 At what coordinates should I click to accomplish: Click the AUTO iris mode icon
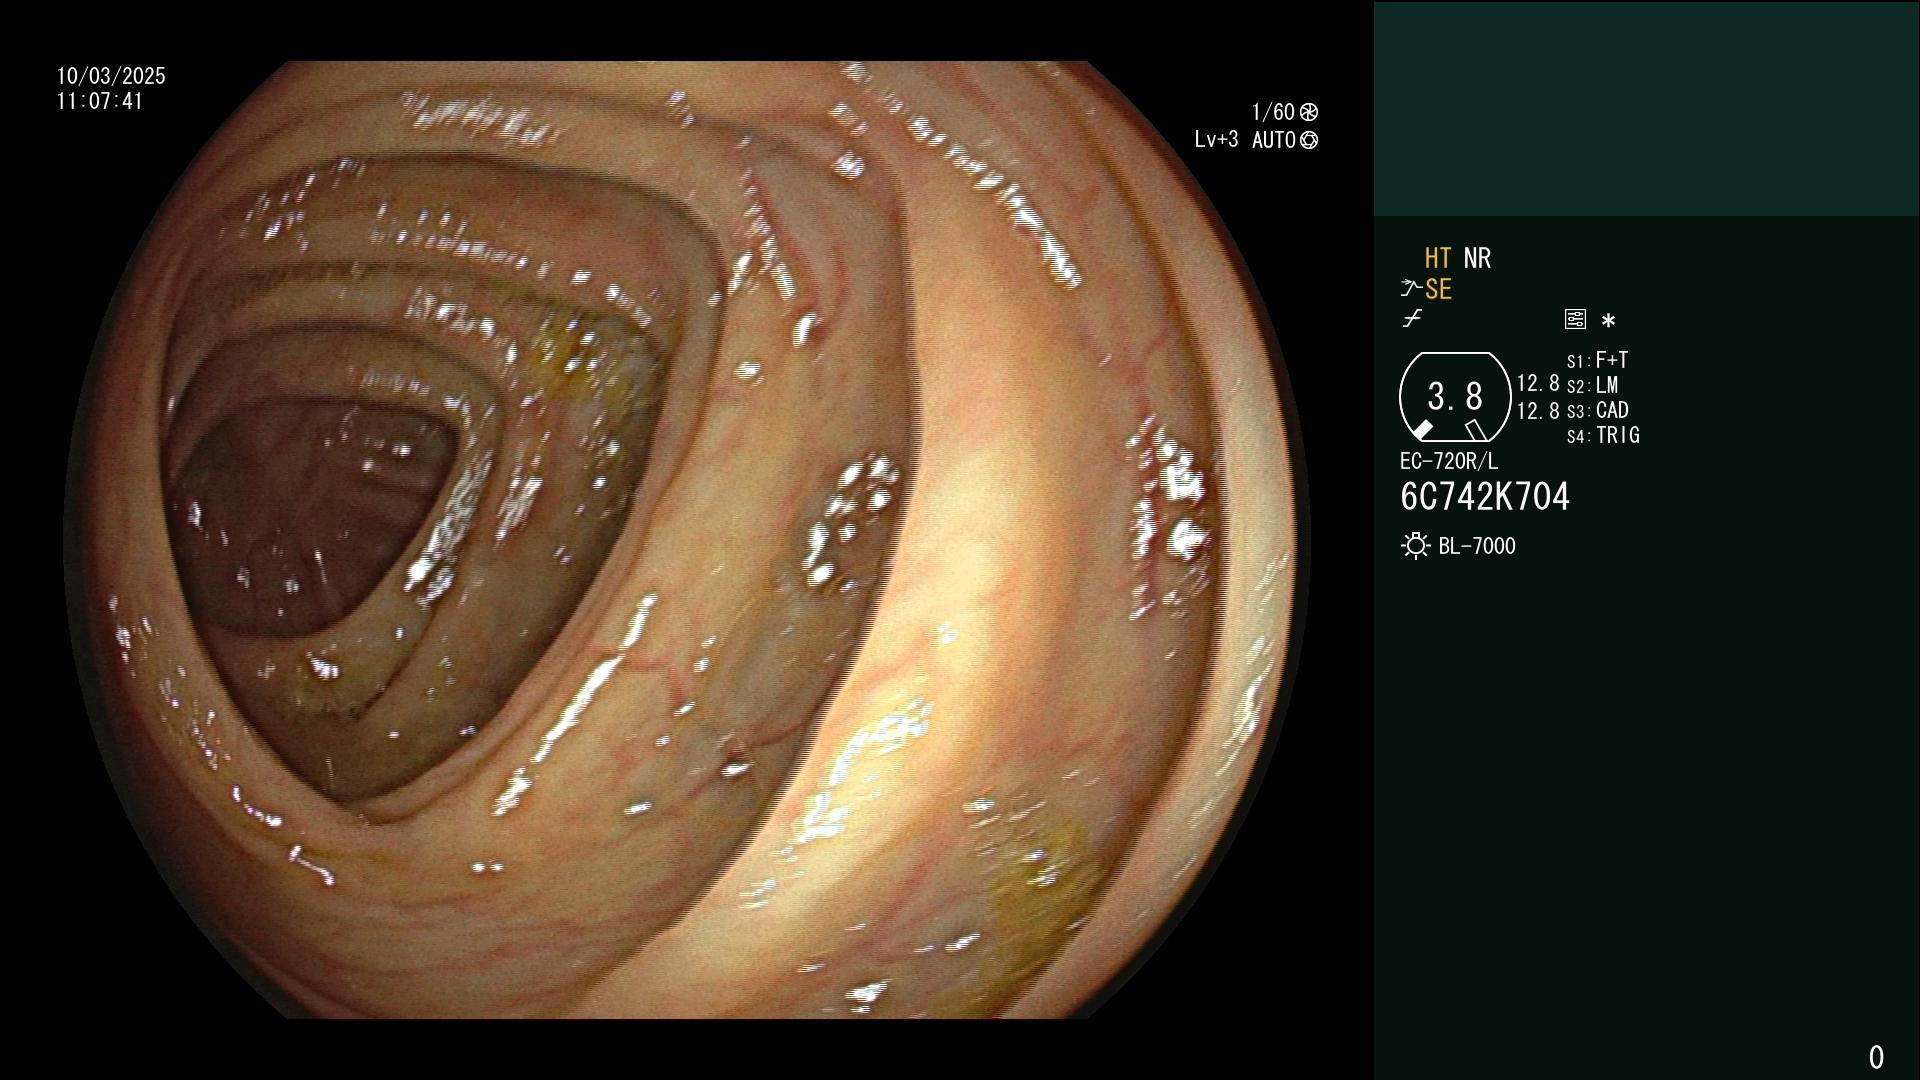[1308, 140]
